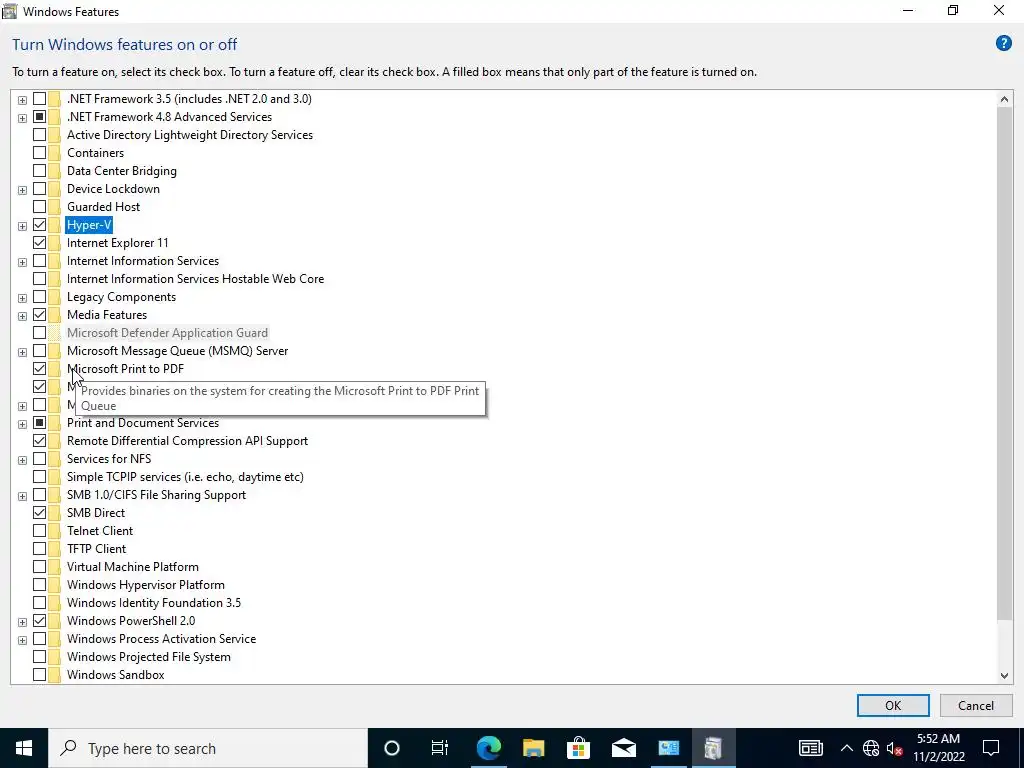
Task: Select Guarded Host in the list
Action: point(103,207)
